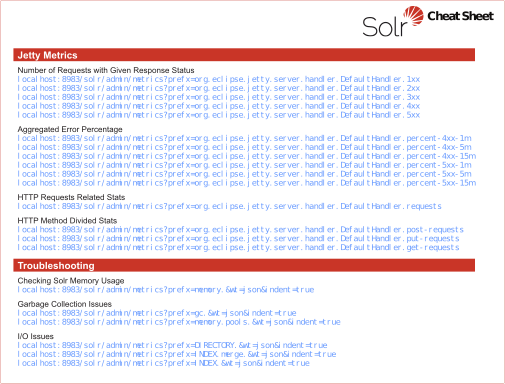Select the 'Garbage Collection Issues' heading

point(65,304)
